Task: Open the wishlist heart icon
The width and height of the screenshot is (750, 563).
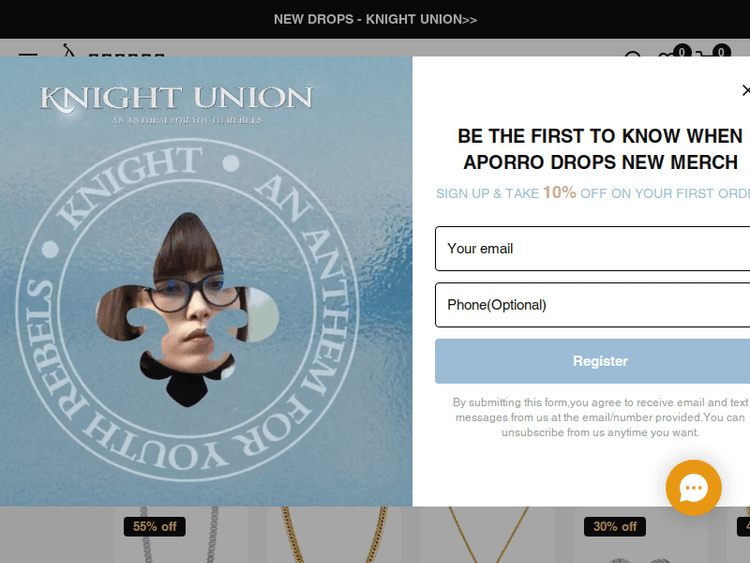Action: (x=667, y=54)
